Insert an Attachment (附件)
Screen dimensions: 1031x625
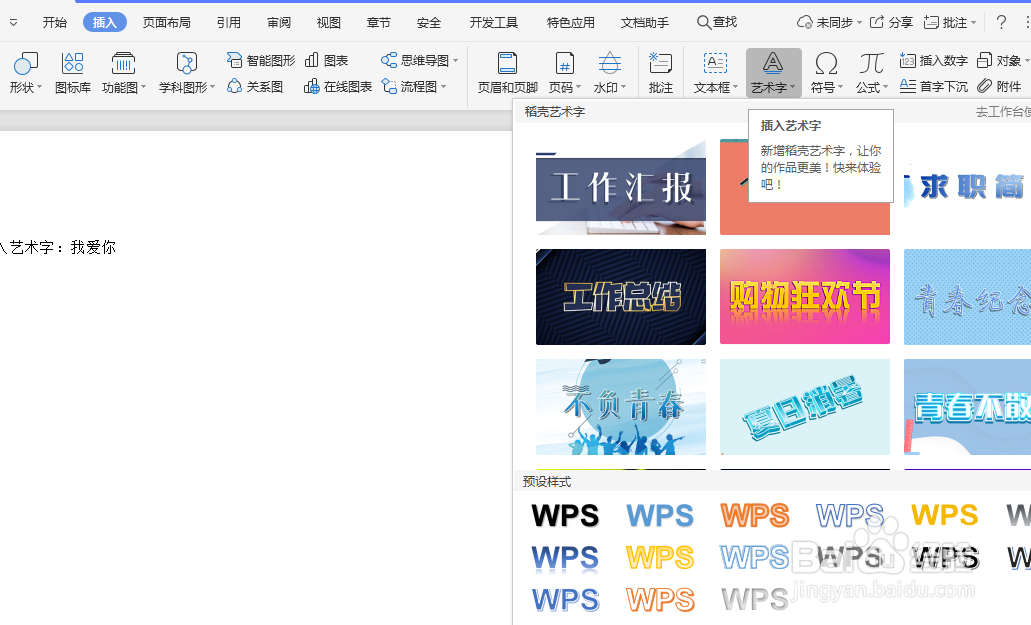[999, 86]
